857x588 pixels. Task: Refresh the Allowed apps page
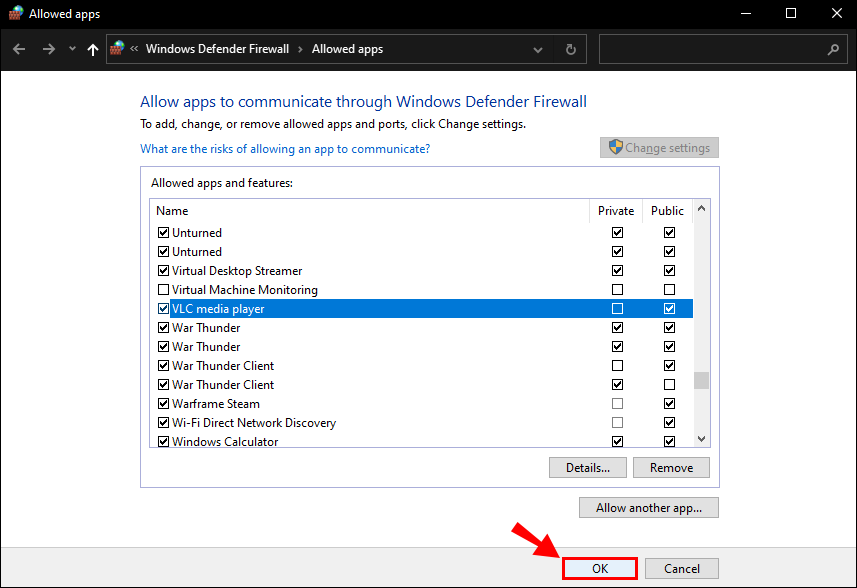(570, 49)
